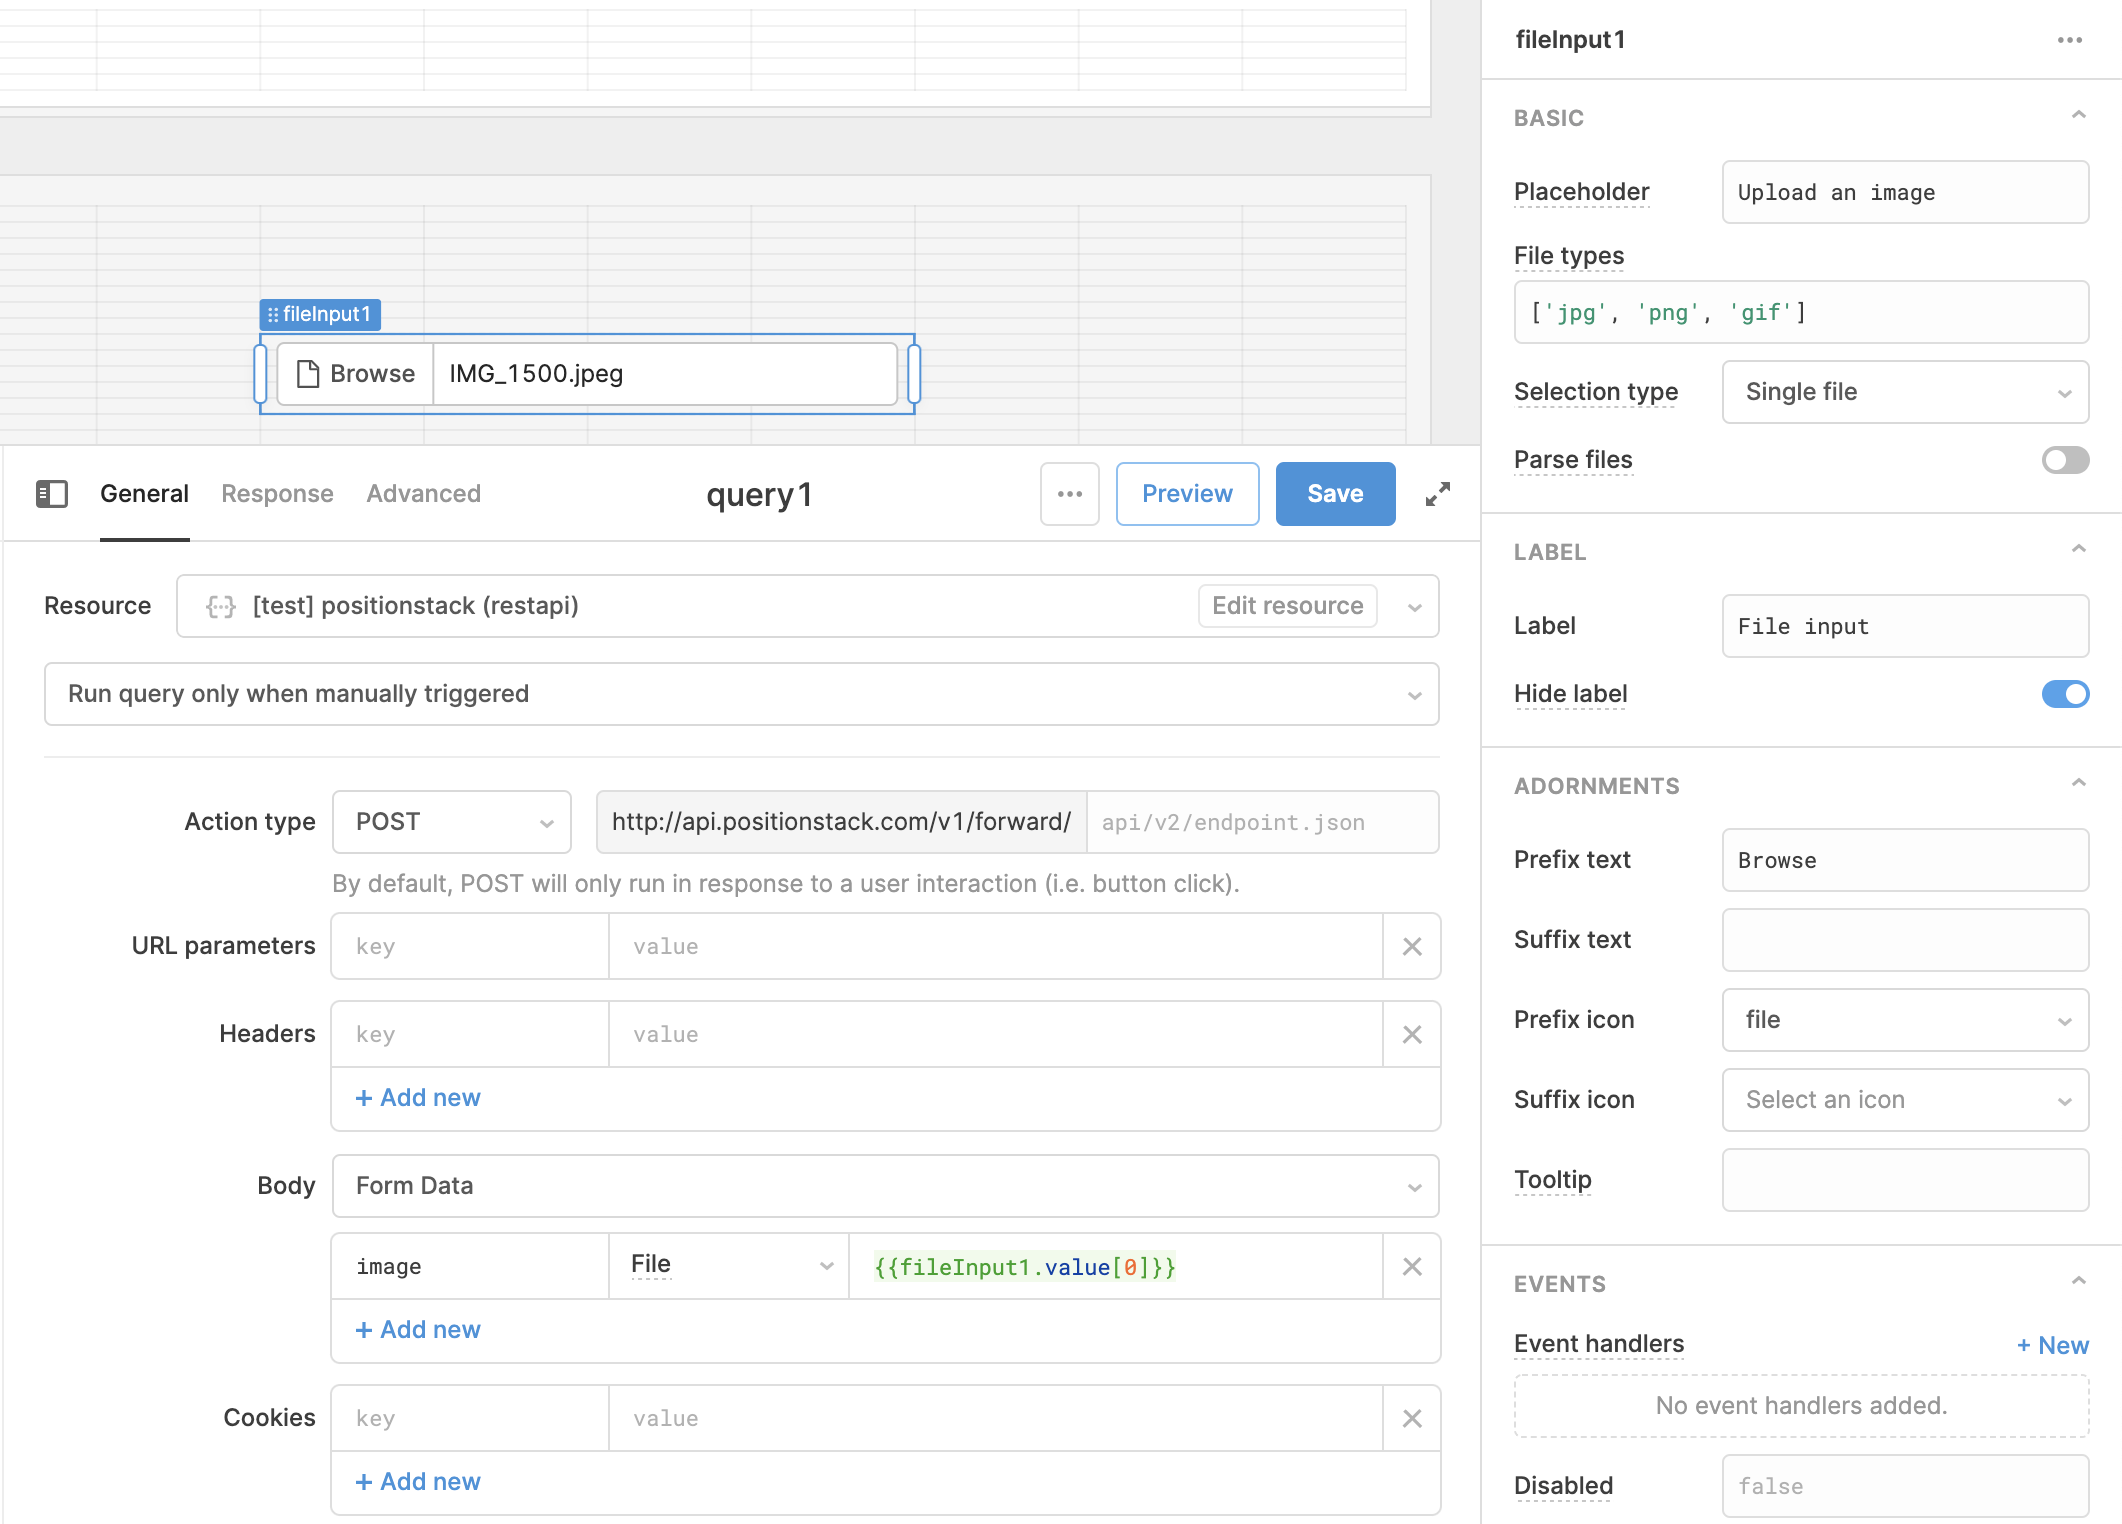Click the query1 name title

click(x=759, y=494)
